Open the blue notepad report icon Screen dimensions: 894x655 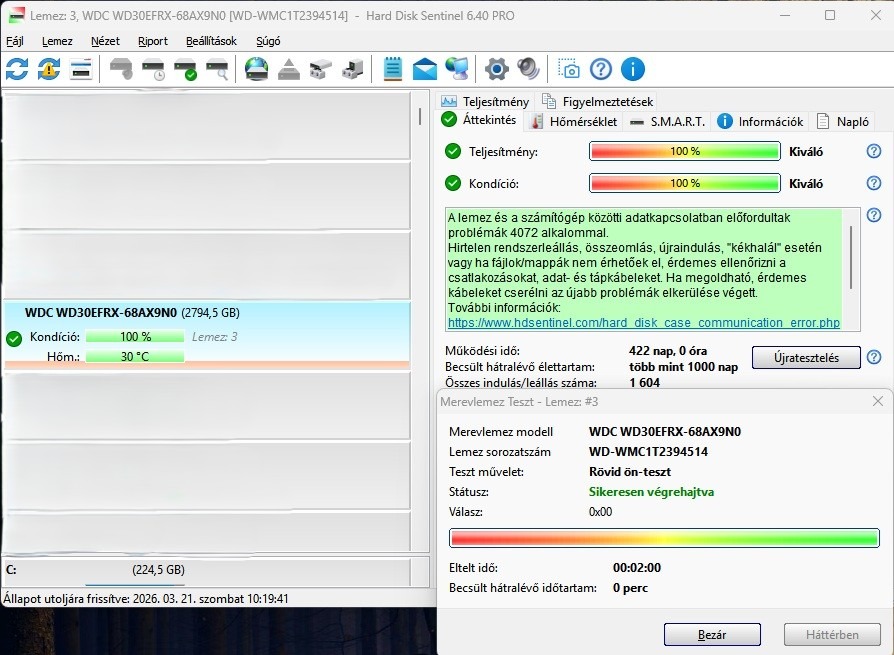(392, 69)
